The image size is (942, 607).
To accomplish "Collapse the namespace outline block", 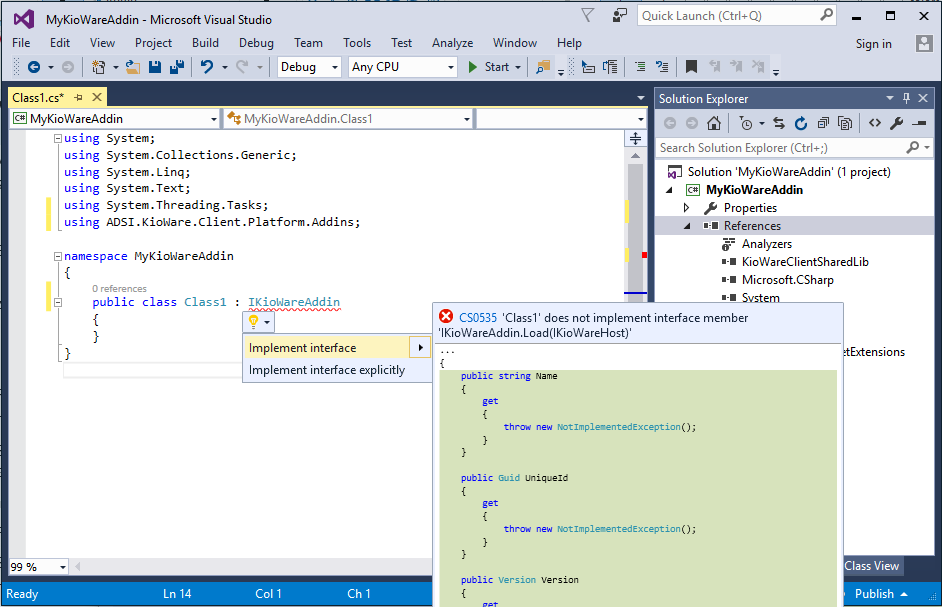I will (x=58, y=256).
